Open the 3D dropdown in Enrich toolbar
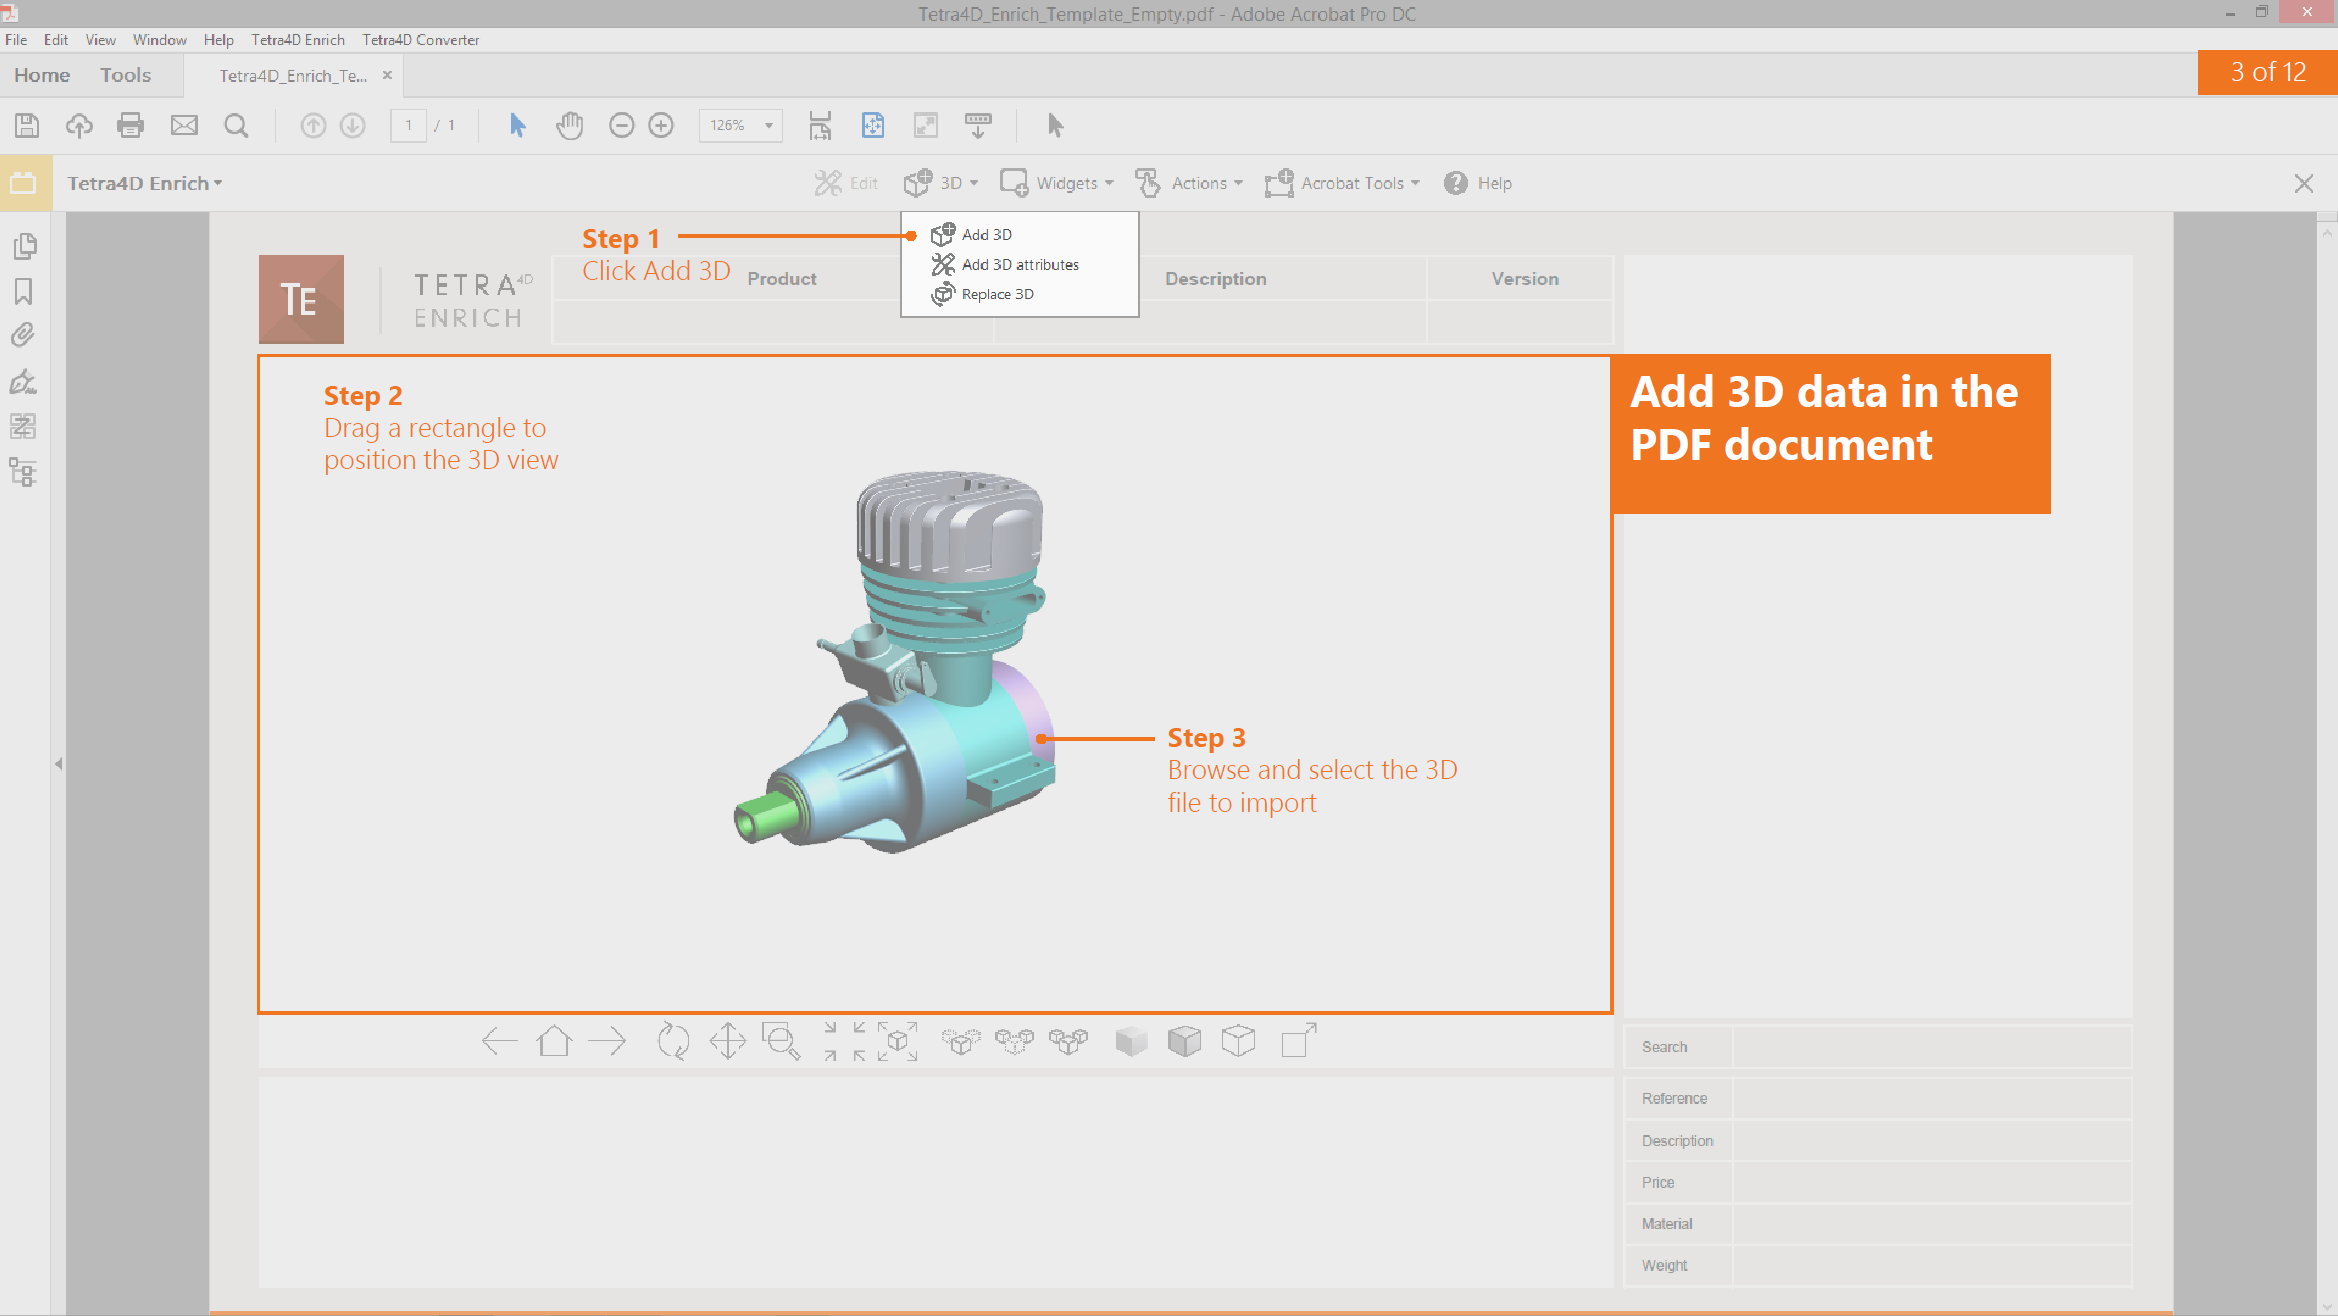The height and width of the screenshot is (1316, 2338). (x=941, y=183)
